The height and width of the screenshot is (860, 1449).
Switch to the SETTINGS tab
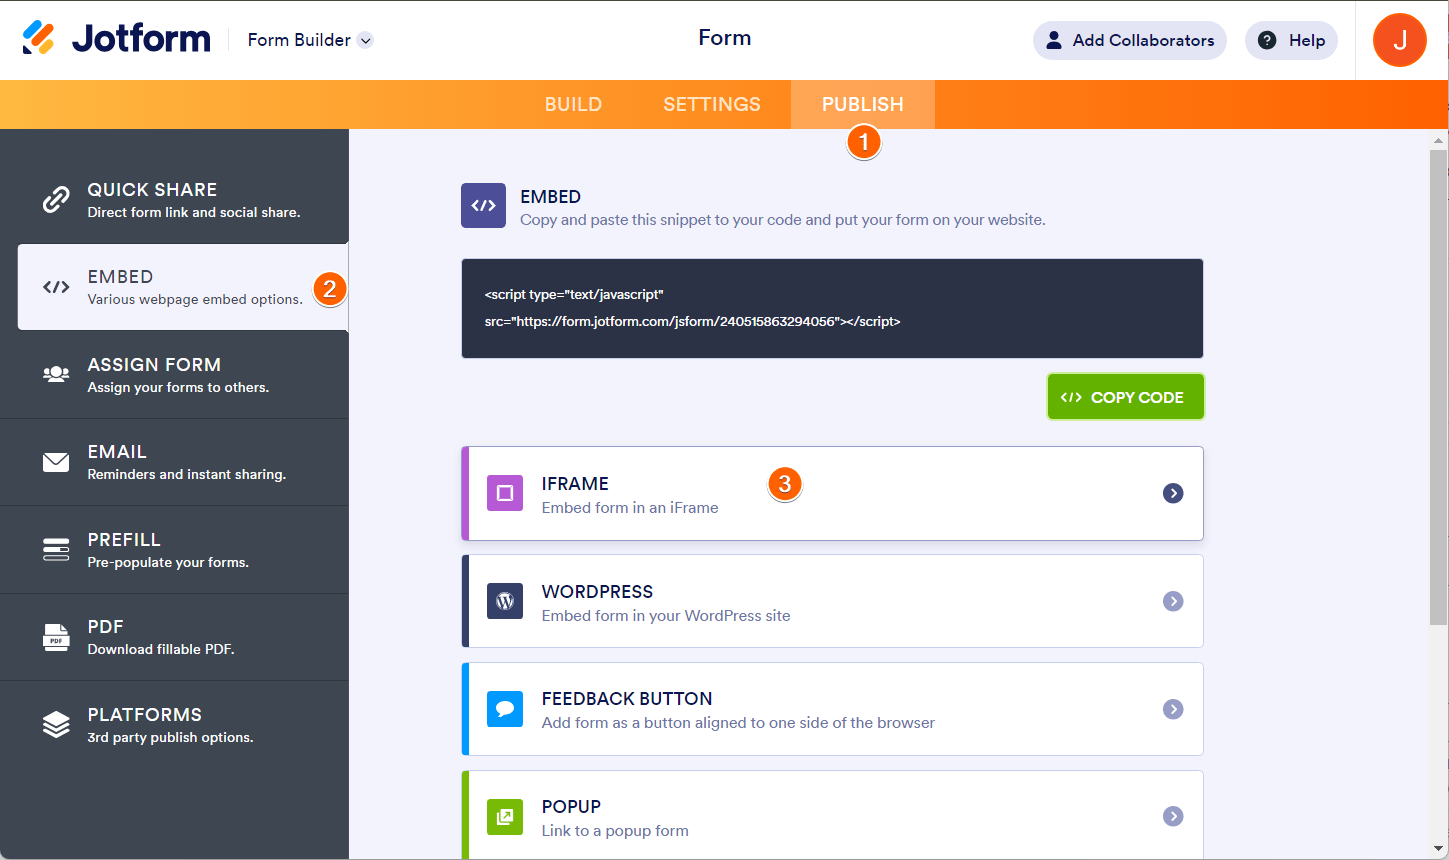point(712,104)
